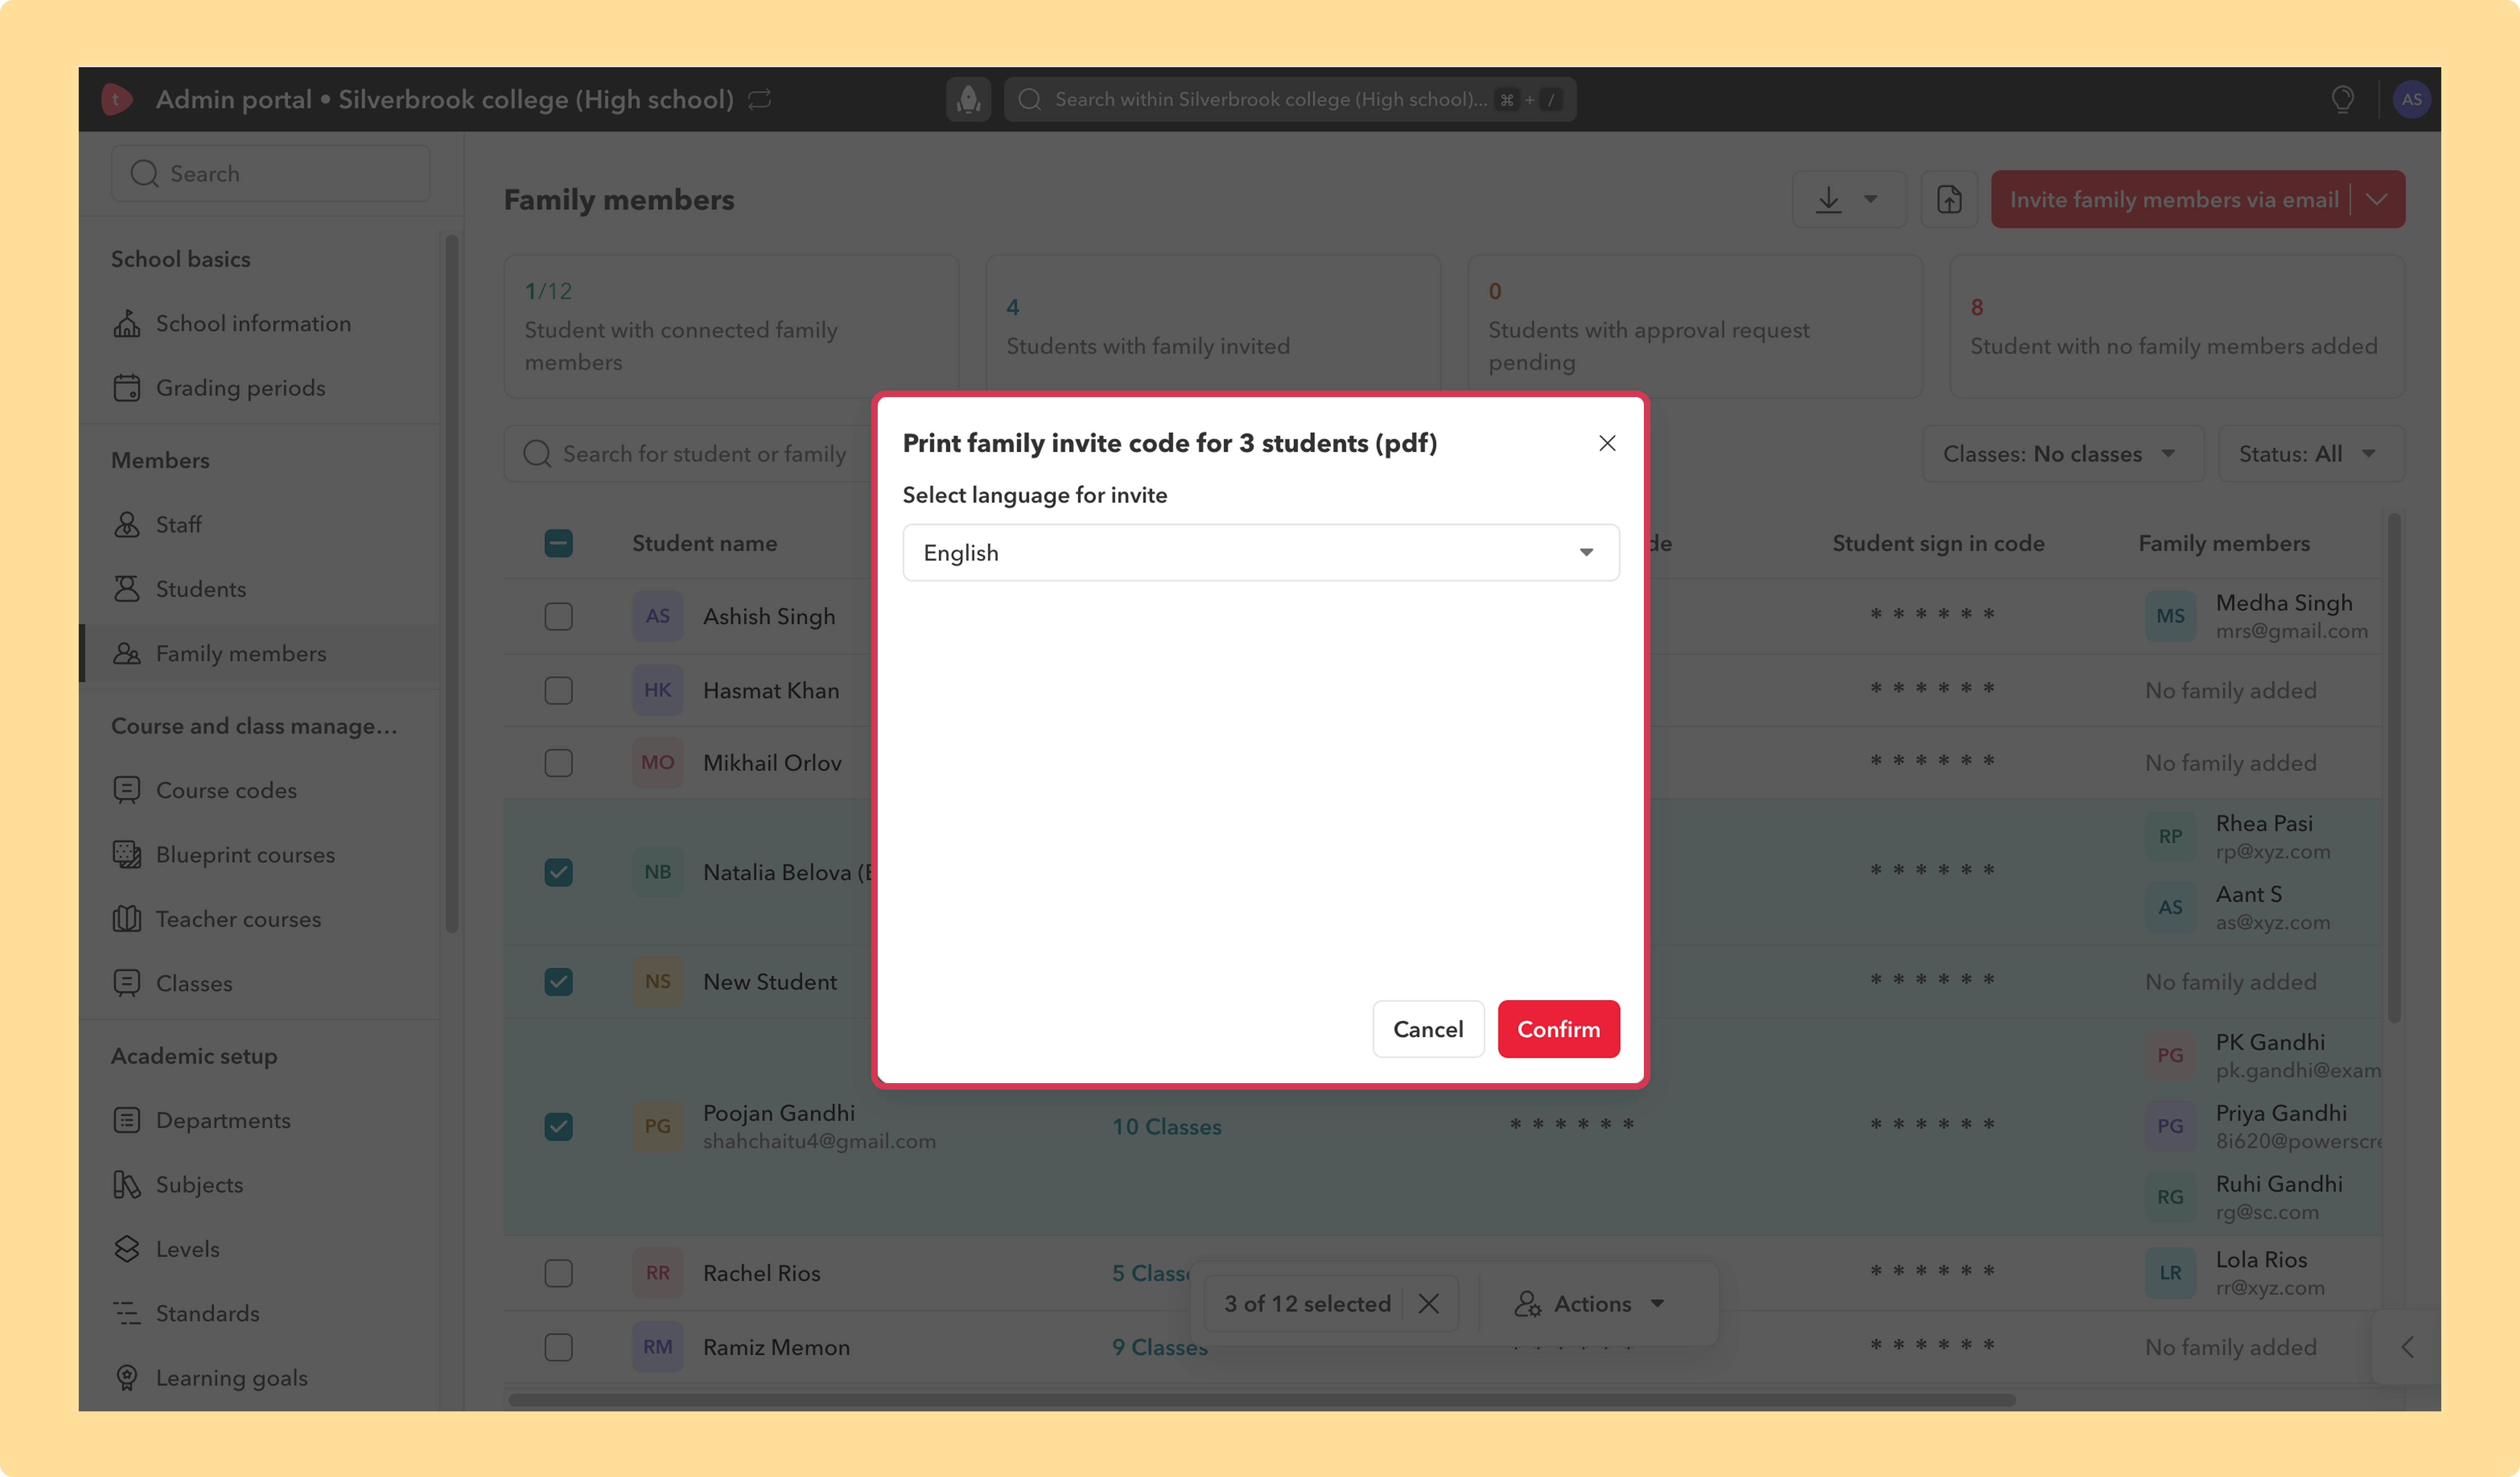The width and height of the screenshot is (2520, 1477).
Task: Close the print invite code dialog
Action: click(1607, 443)
